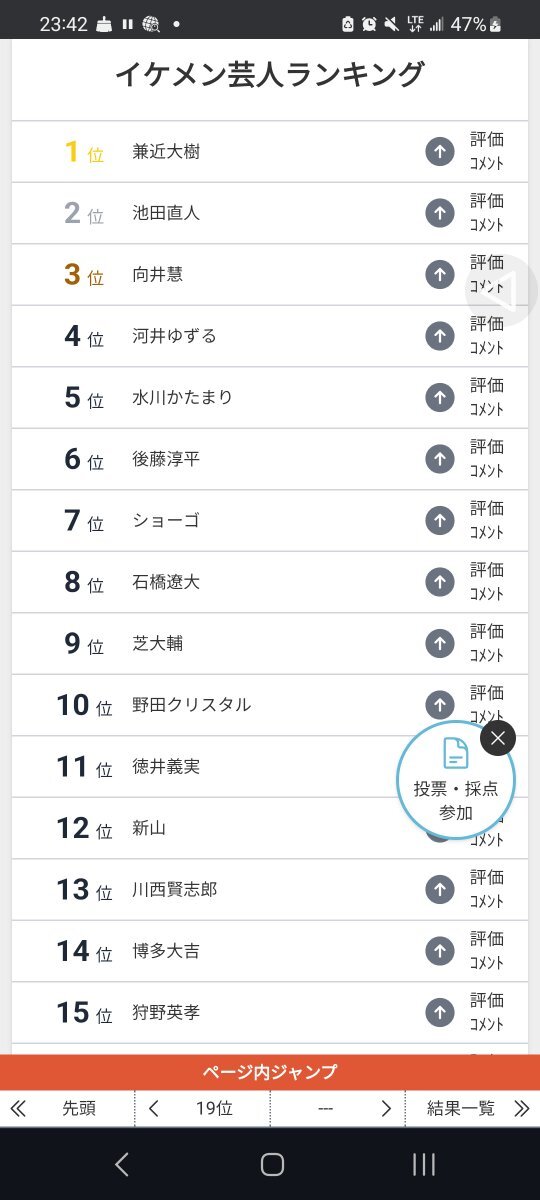
Task: Go to 結果一覧 in bottom bar
Action: coord(472,1108)
